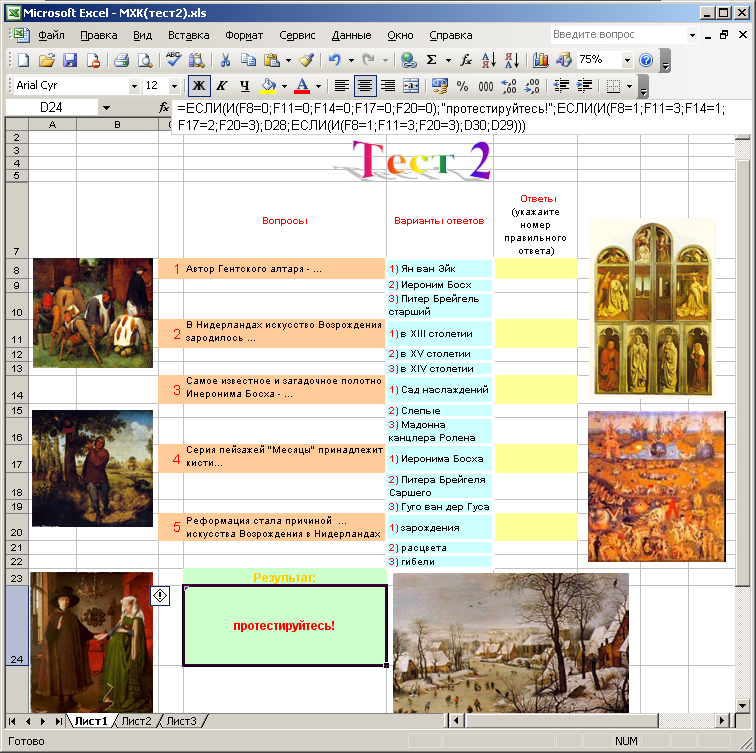The image size is (756, 753).
Task: Go to the last sheet tab arrow
Action: pos(58,721)
